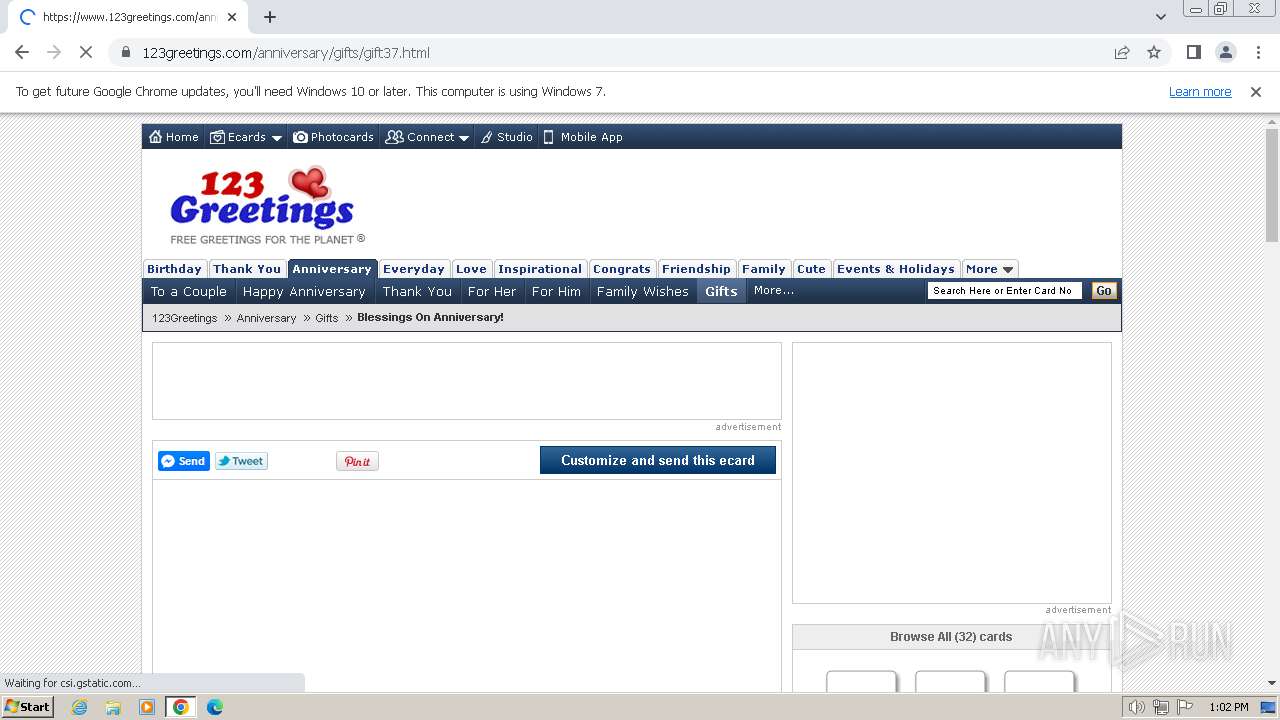The height and width of the screenshot is (720, 1280).
Task: Select the Birthday category tab
Action: pos(174,269)
